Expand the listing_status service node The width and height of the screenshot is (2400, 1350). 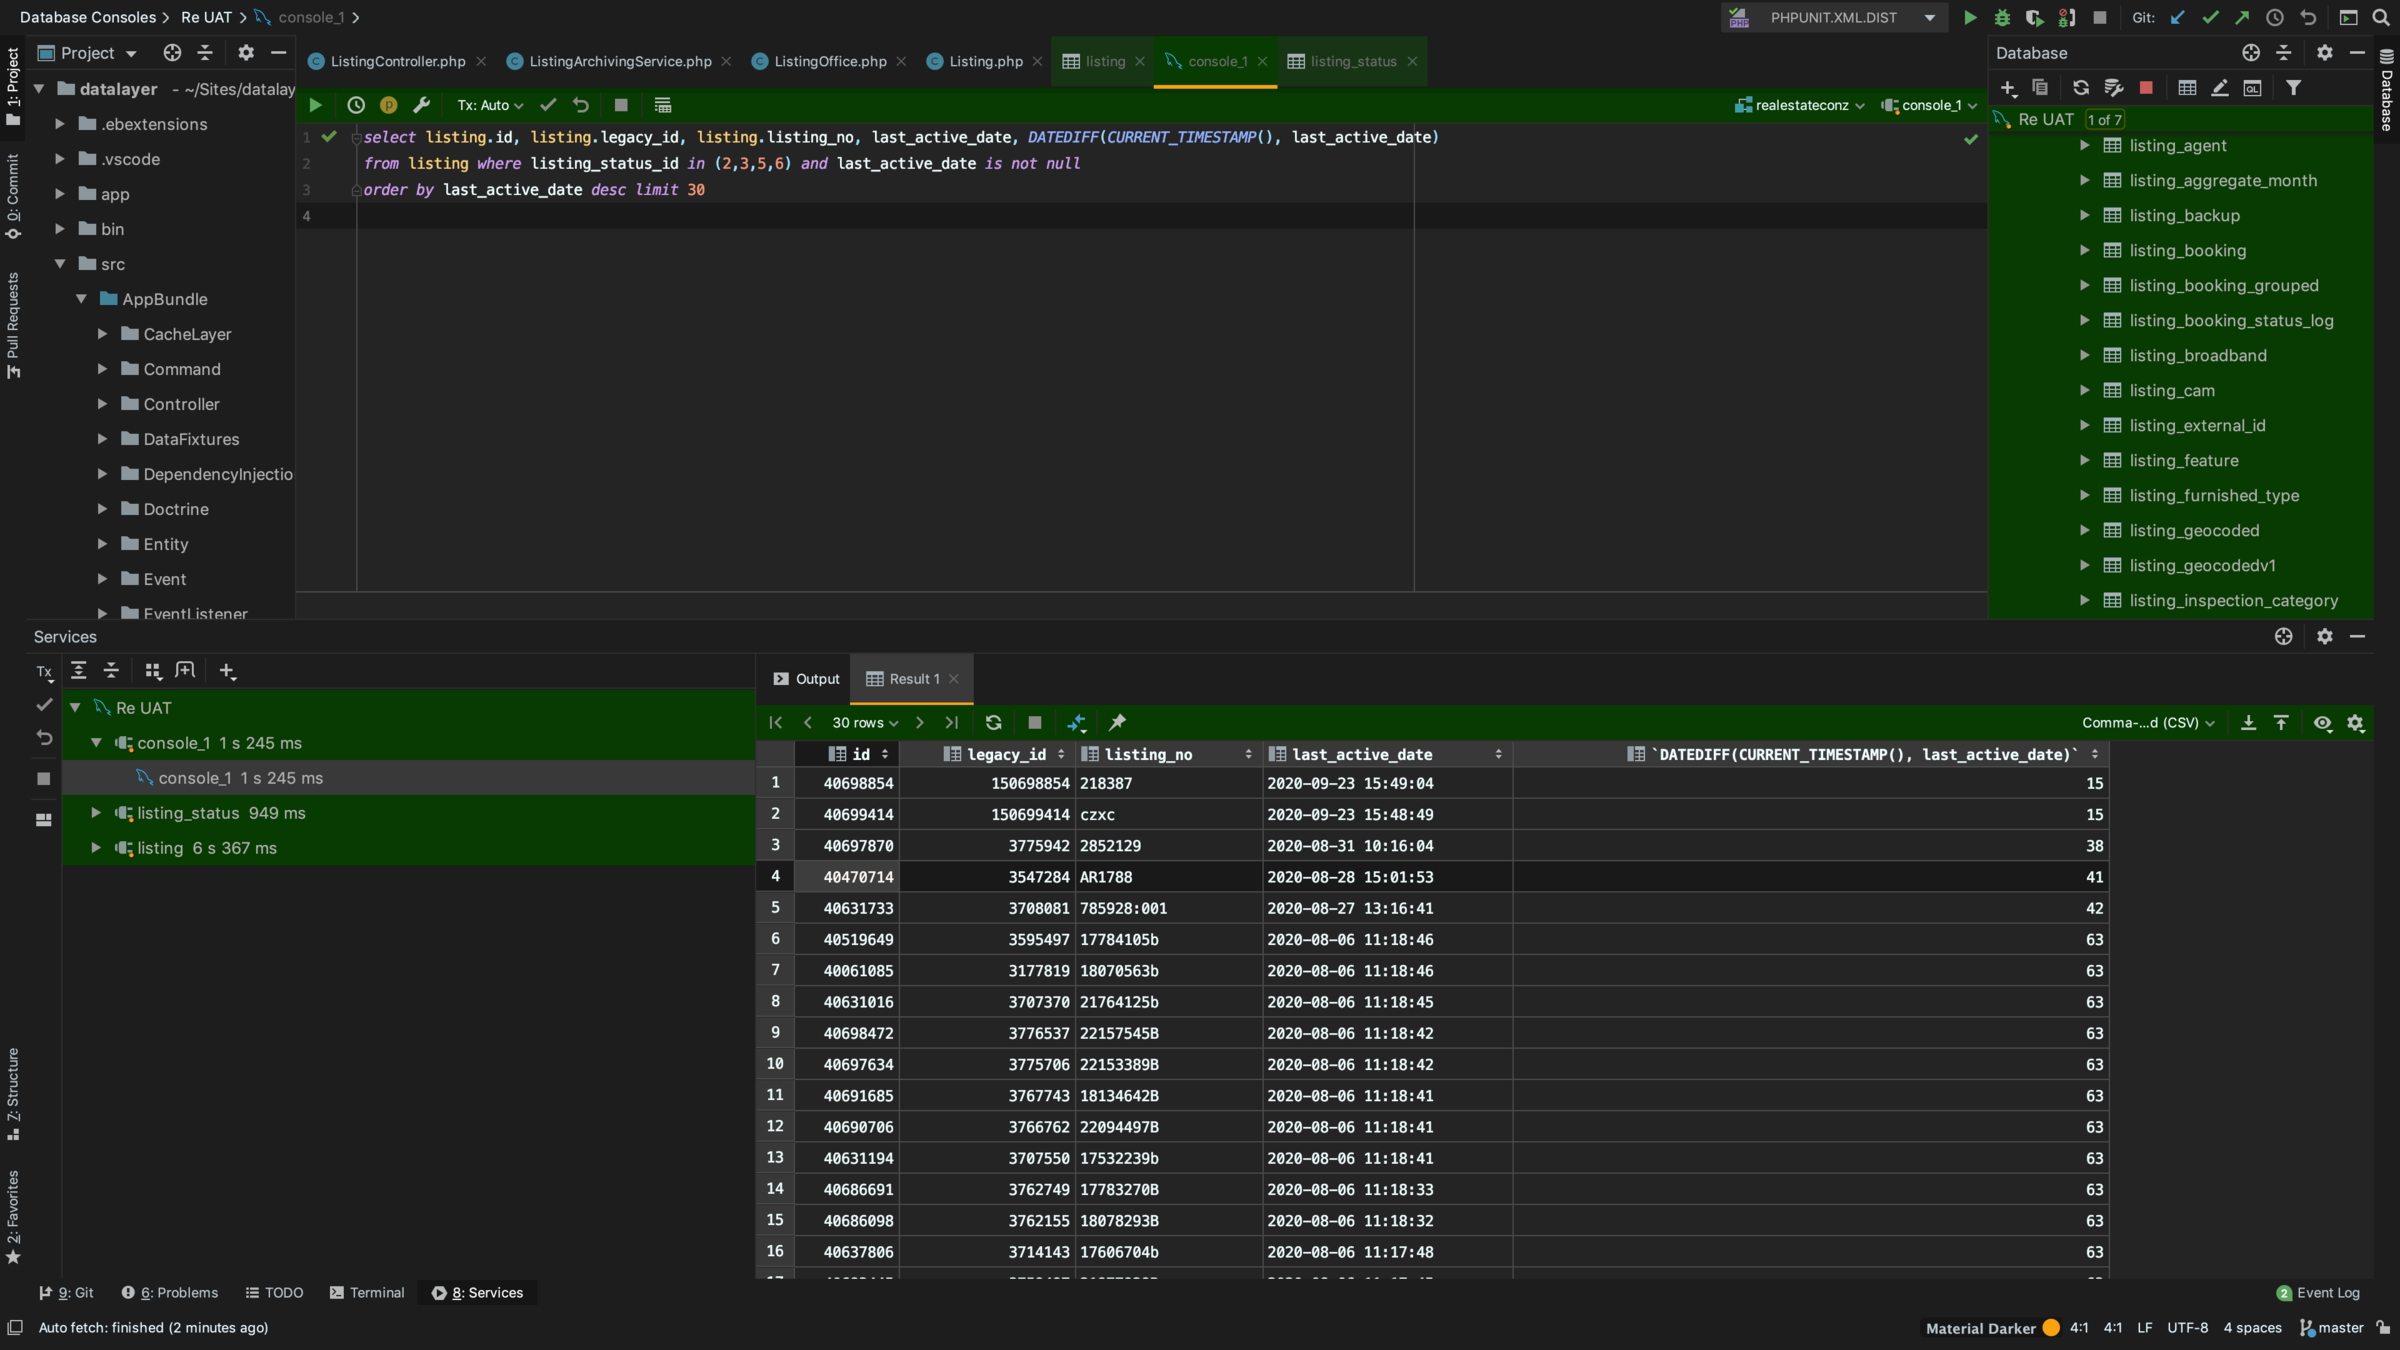[96, 813]
